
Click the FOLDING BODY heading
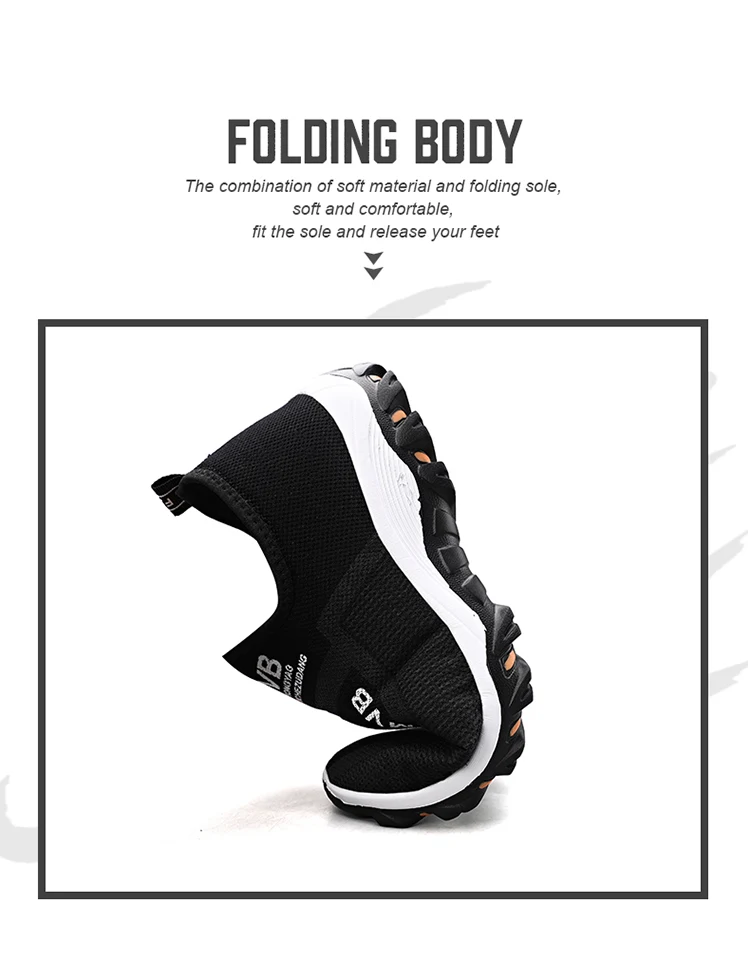click(x=375, y=141)
